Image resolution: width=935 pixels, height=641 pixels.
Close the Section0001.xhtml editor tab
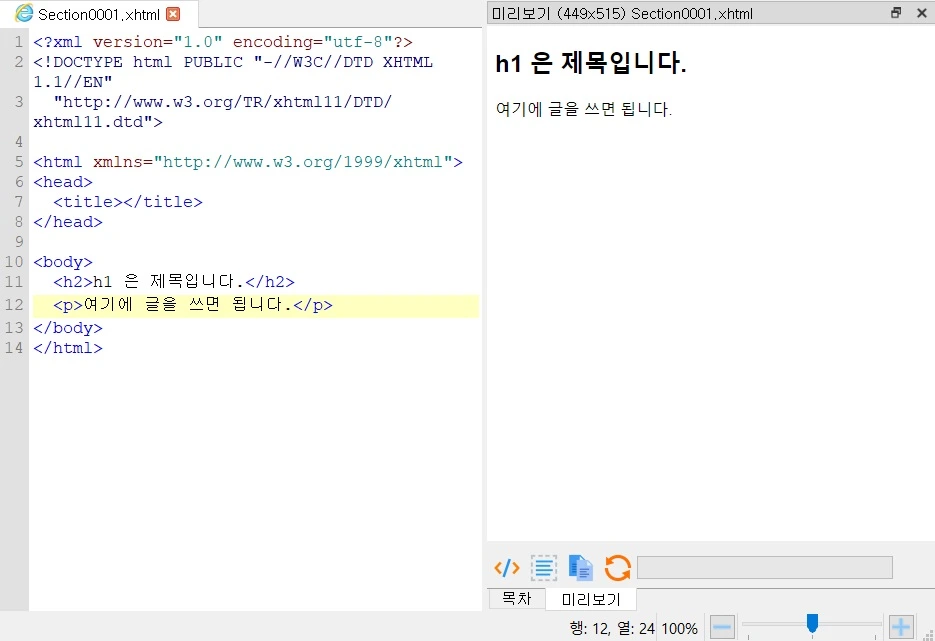(x=173, y=14)
